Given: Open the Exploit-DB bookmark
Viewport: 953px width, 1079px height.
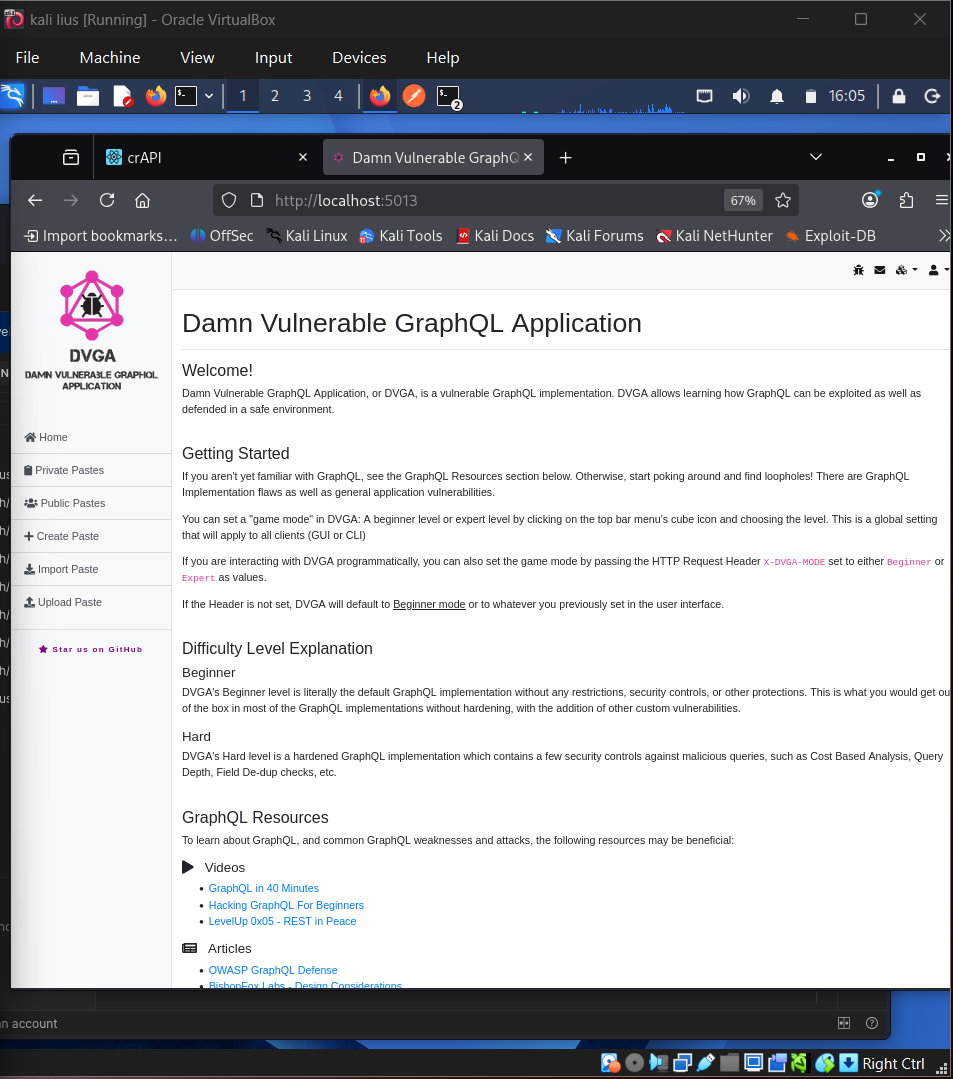Looking at the screenshot, I should 831,236.
